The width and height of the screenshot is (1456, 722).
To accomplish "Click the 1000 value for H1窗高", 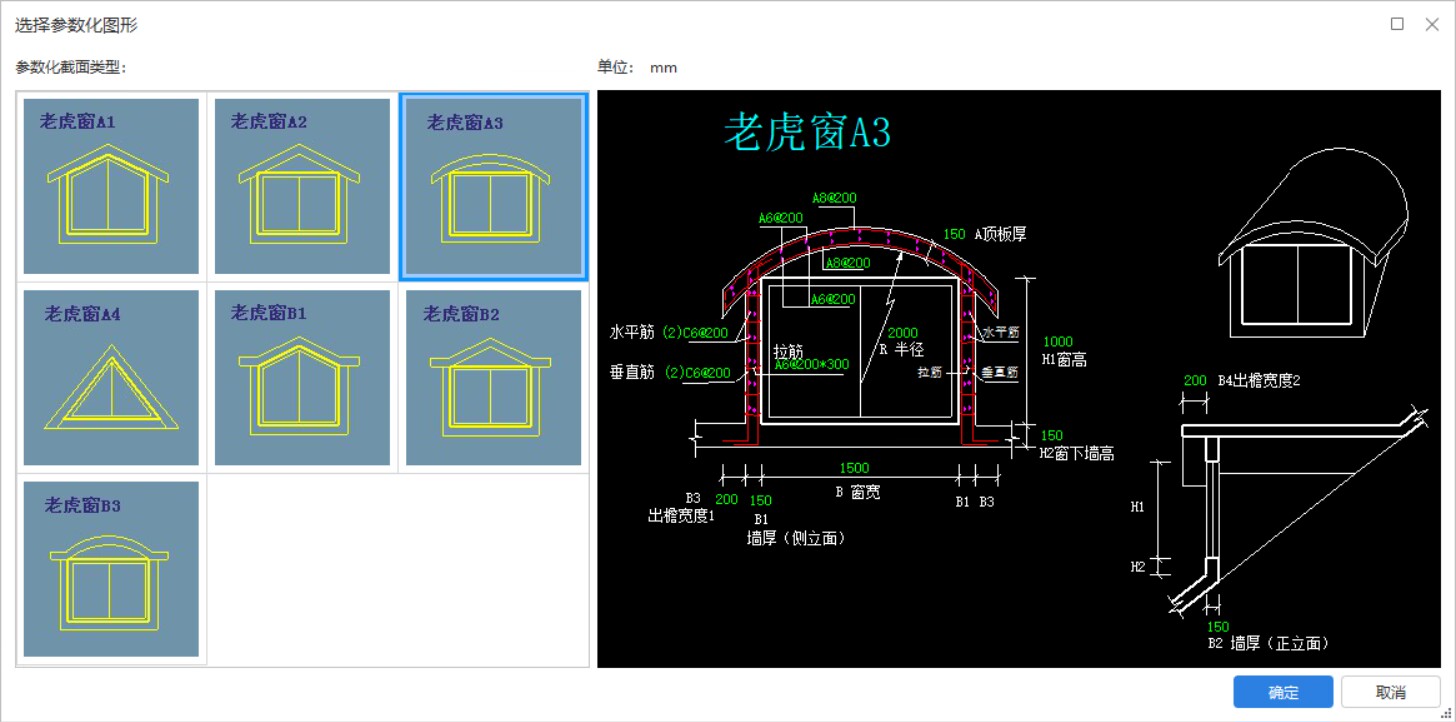I will [x=1057, y=342].
